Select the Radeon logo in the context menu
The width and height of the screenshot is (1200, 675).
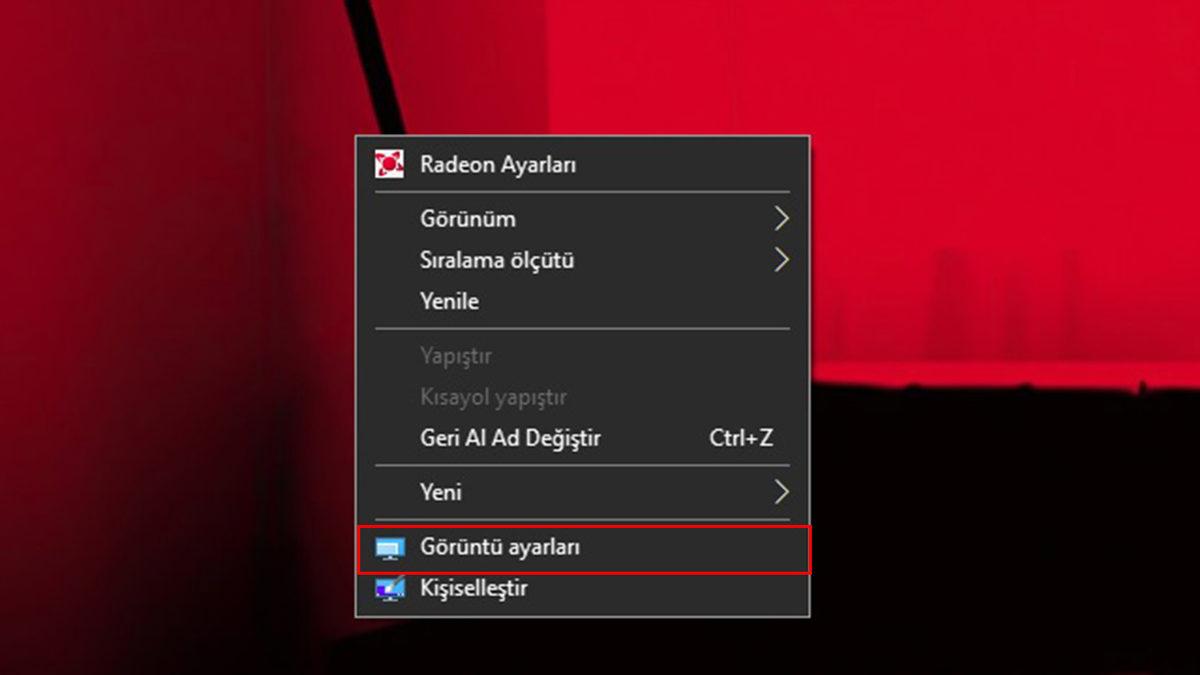[389, 163]
